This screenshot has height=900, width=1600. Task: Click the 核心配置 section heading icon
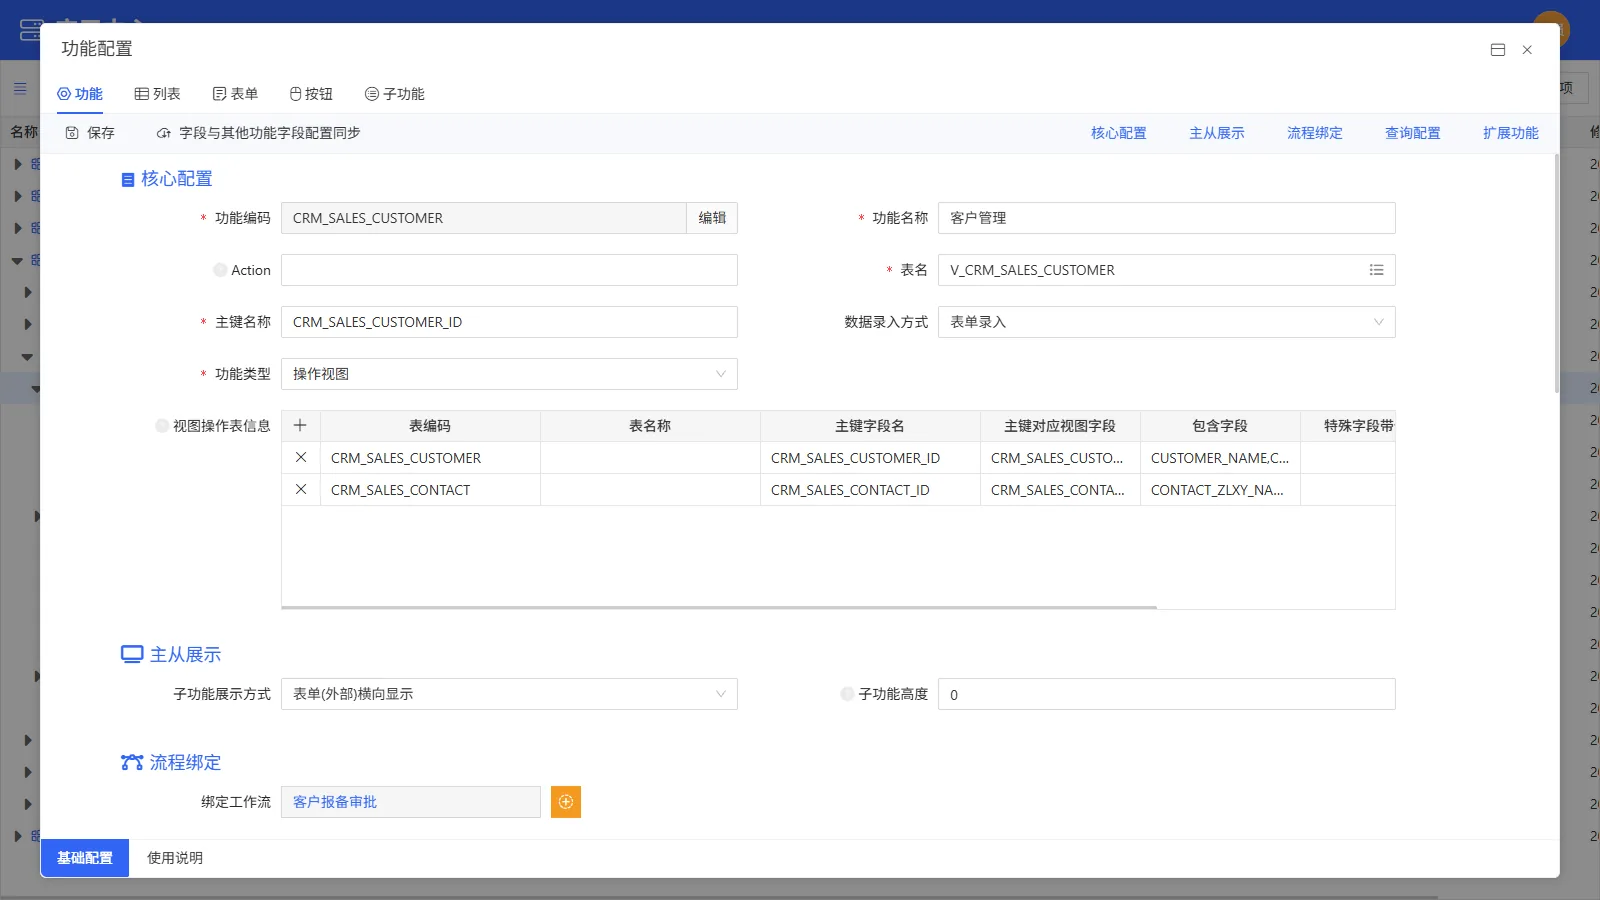point(128,180)
